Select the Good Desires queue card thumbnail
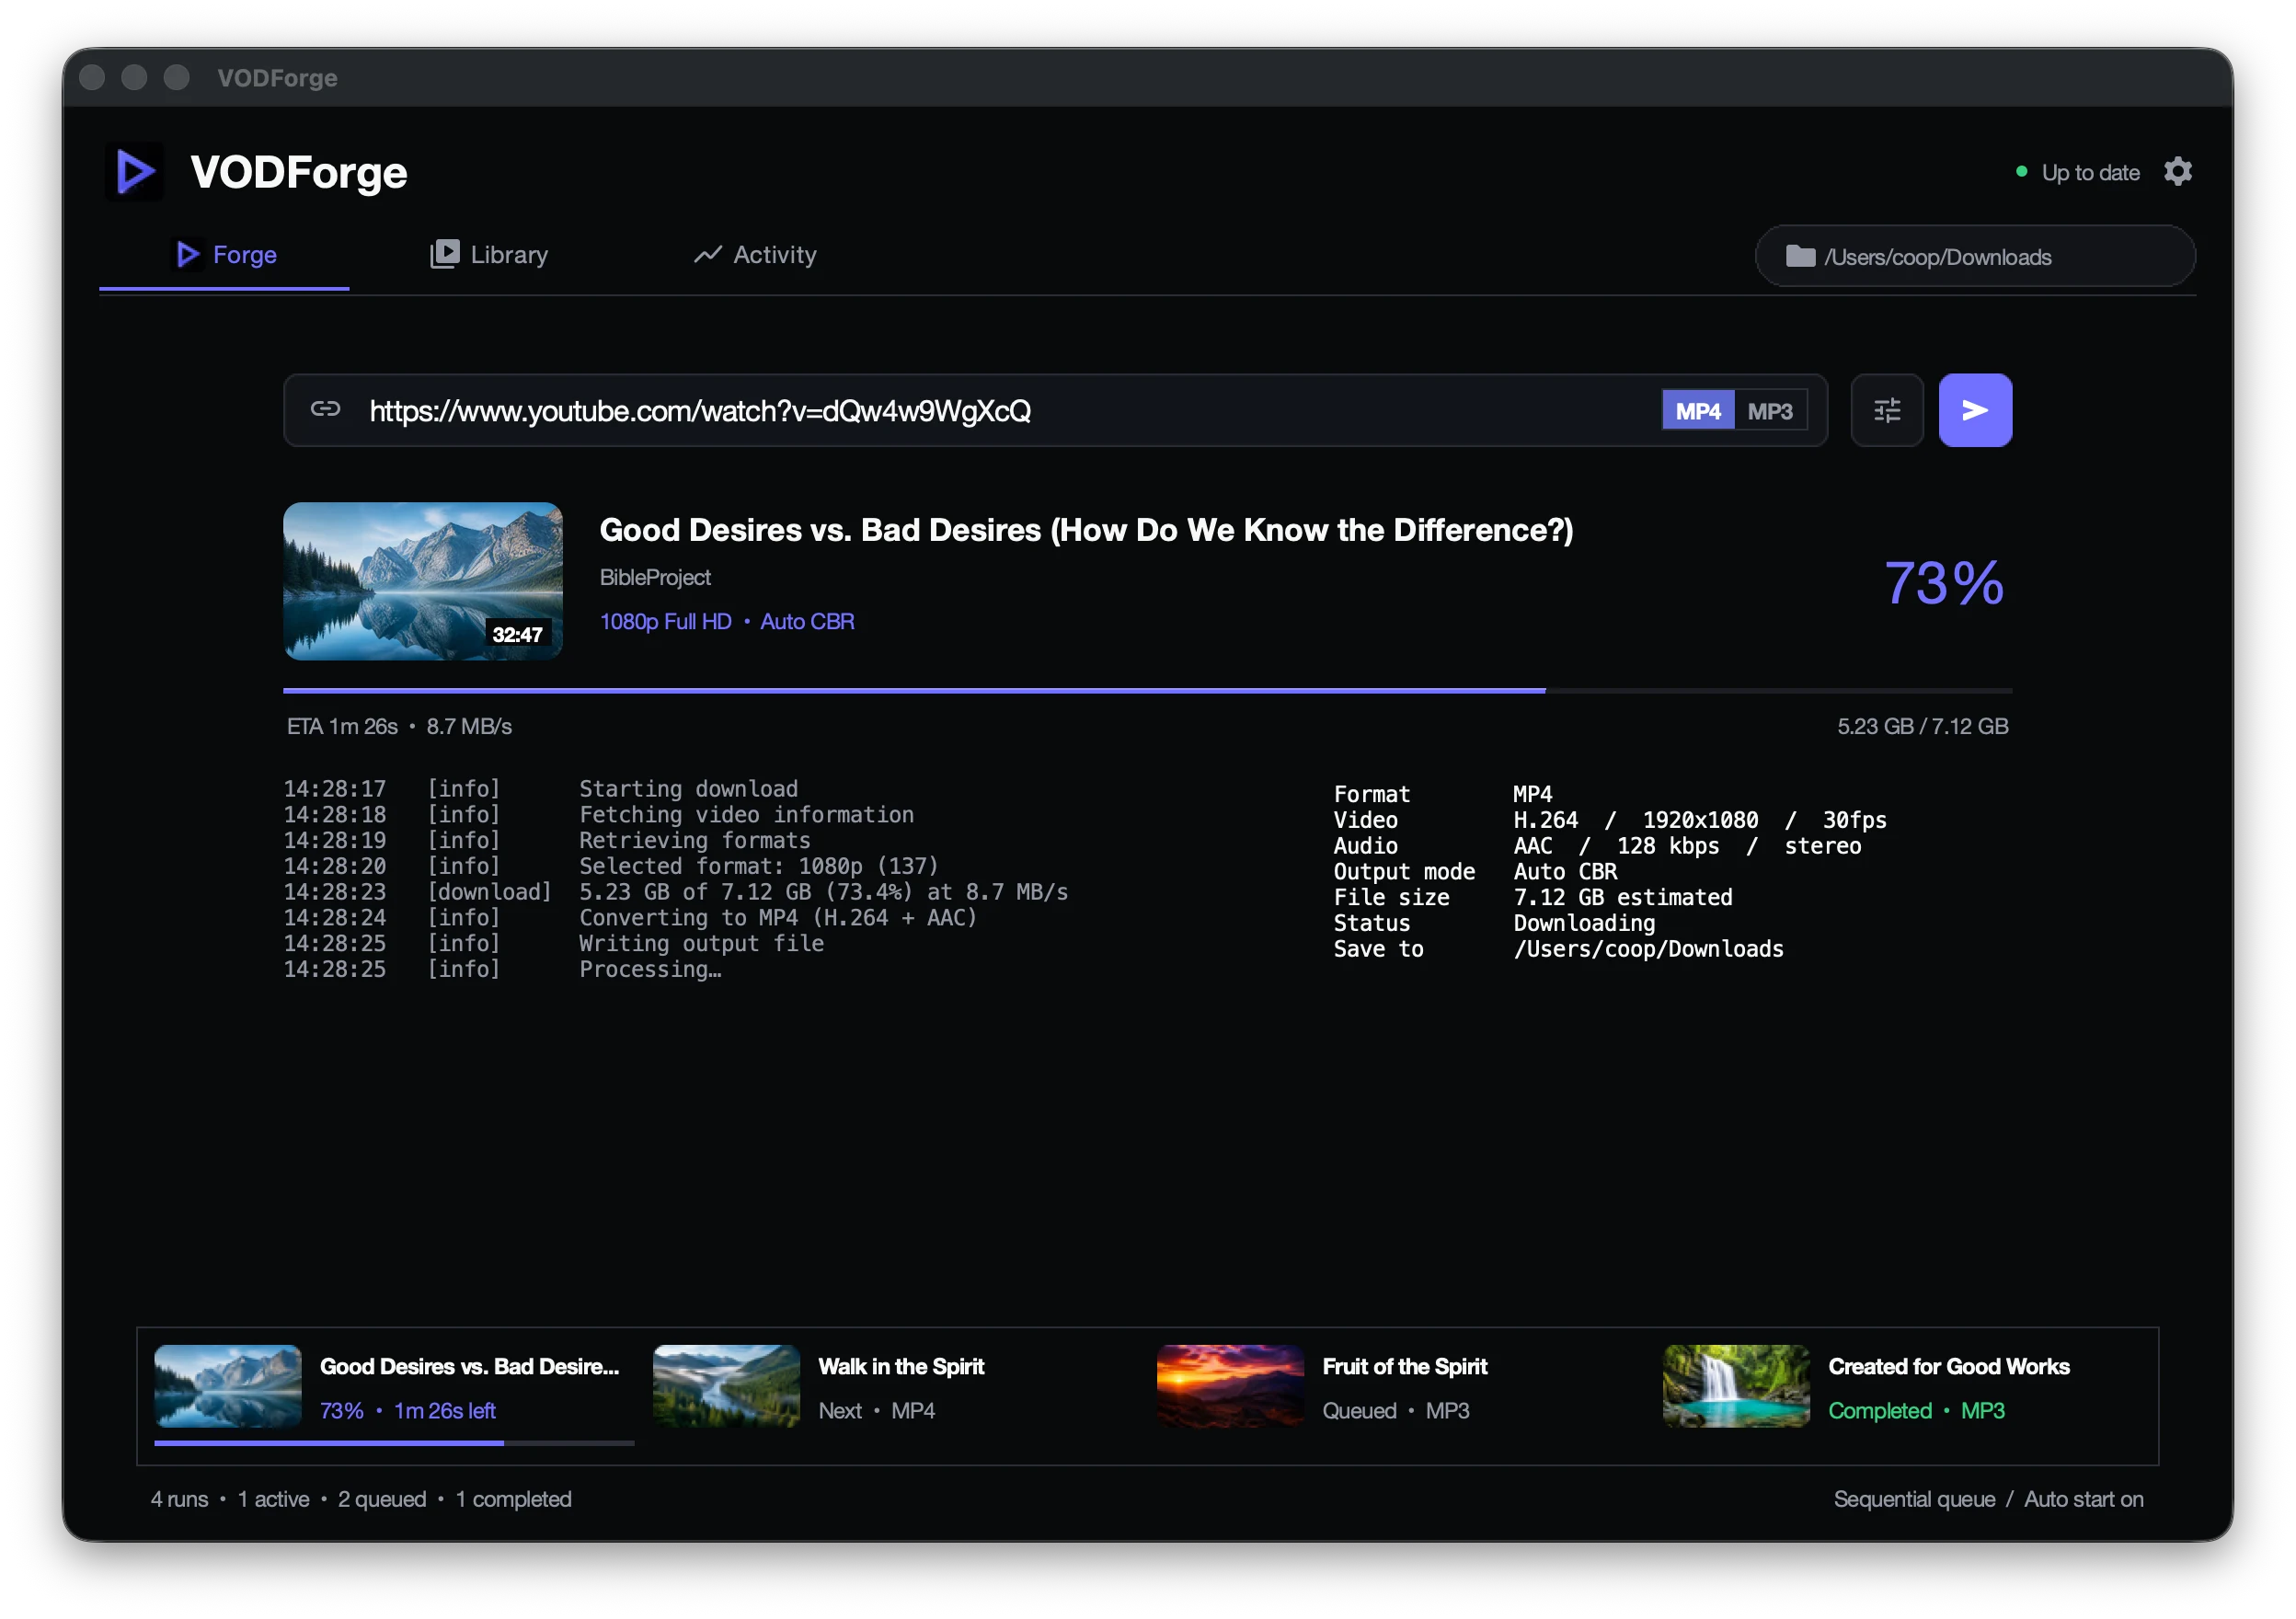This screenshot has height=1619, width=2296. pyautogui.click(x=227, y=1385)
